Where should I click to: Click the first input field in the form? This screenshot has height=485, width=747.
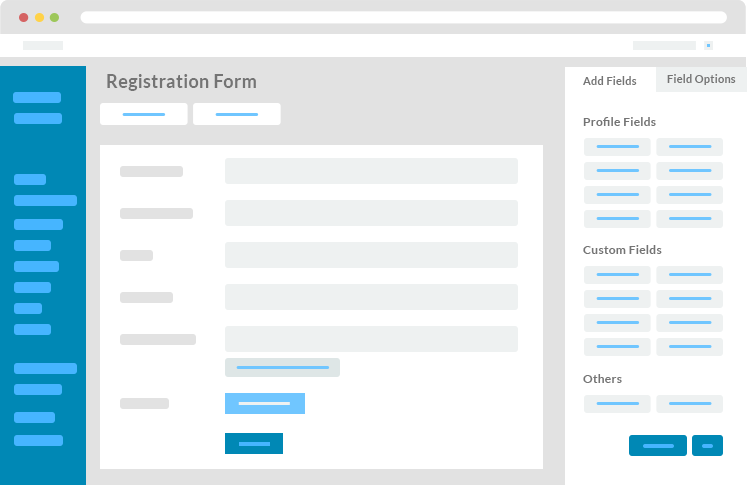pyautogui.click(x=371, y=171)
